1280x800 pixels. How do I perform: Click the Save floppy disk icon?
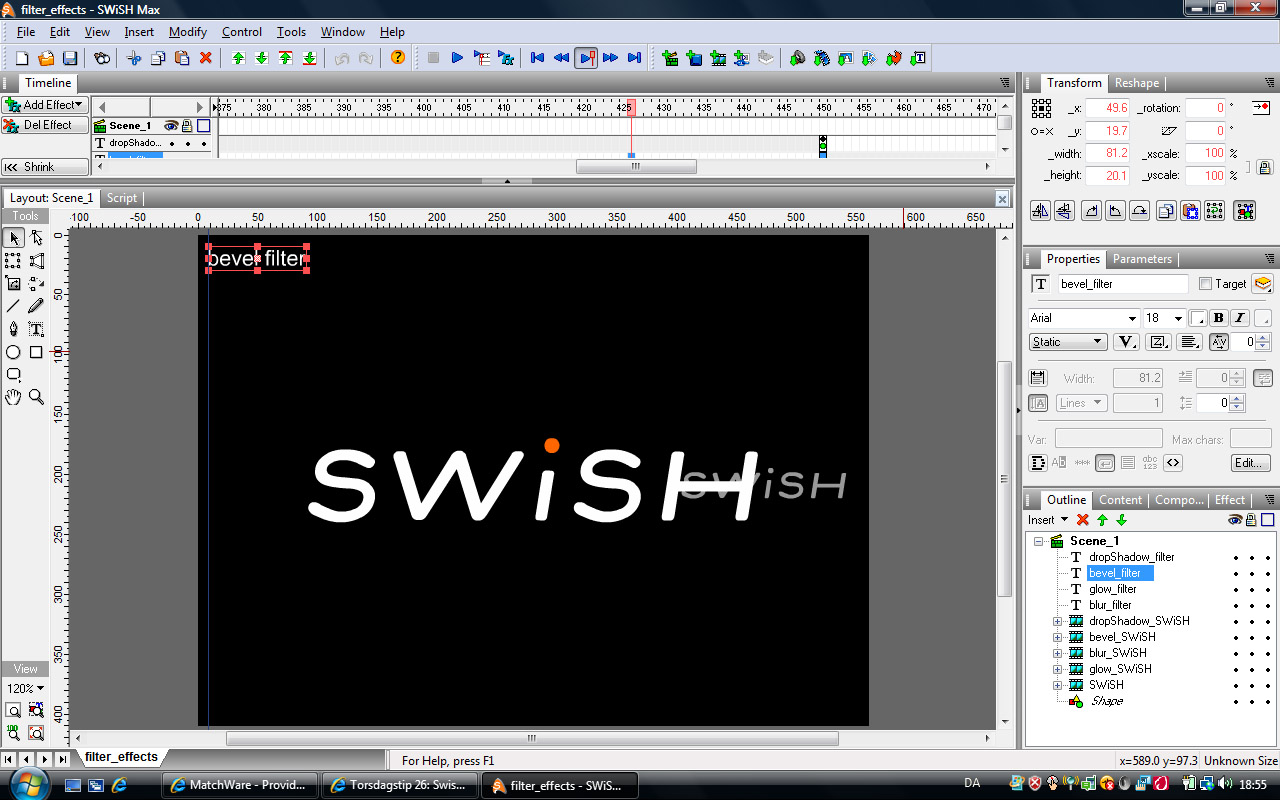click(70, 58)
